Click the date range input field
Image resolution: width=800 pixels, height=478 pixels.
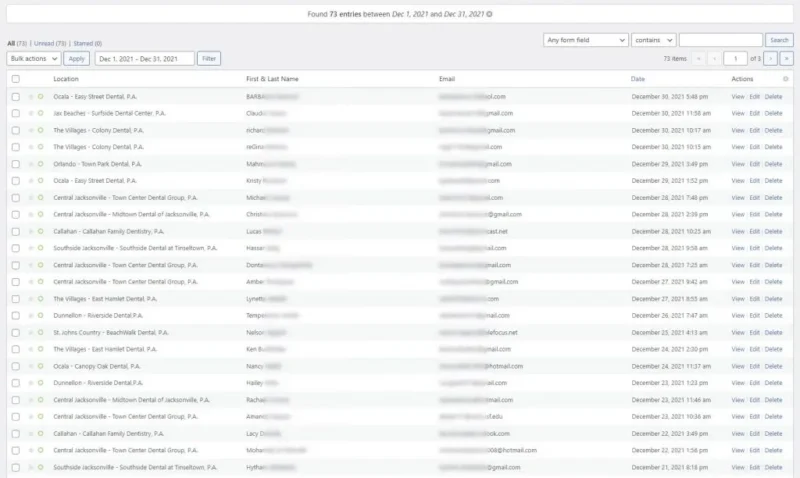coord(145,59)
